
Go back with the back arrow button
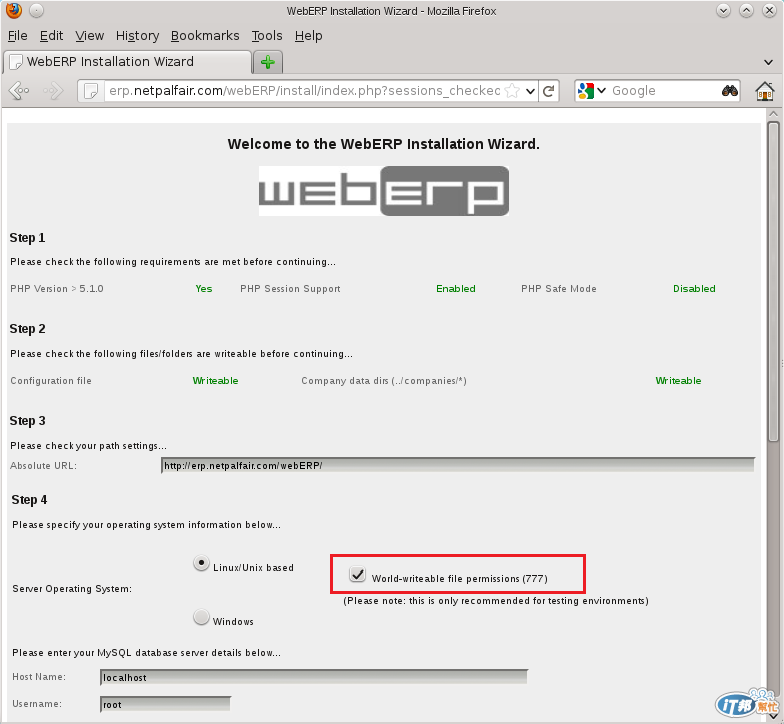20,90
